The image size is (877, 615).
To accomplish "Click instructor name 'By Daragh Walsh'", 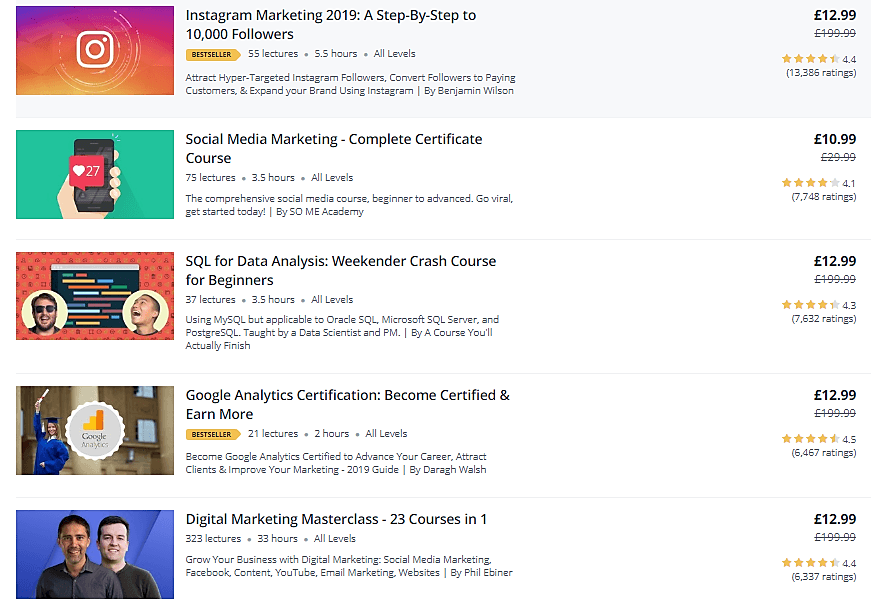I will point(447,470).
